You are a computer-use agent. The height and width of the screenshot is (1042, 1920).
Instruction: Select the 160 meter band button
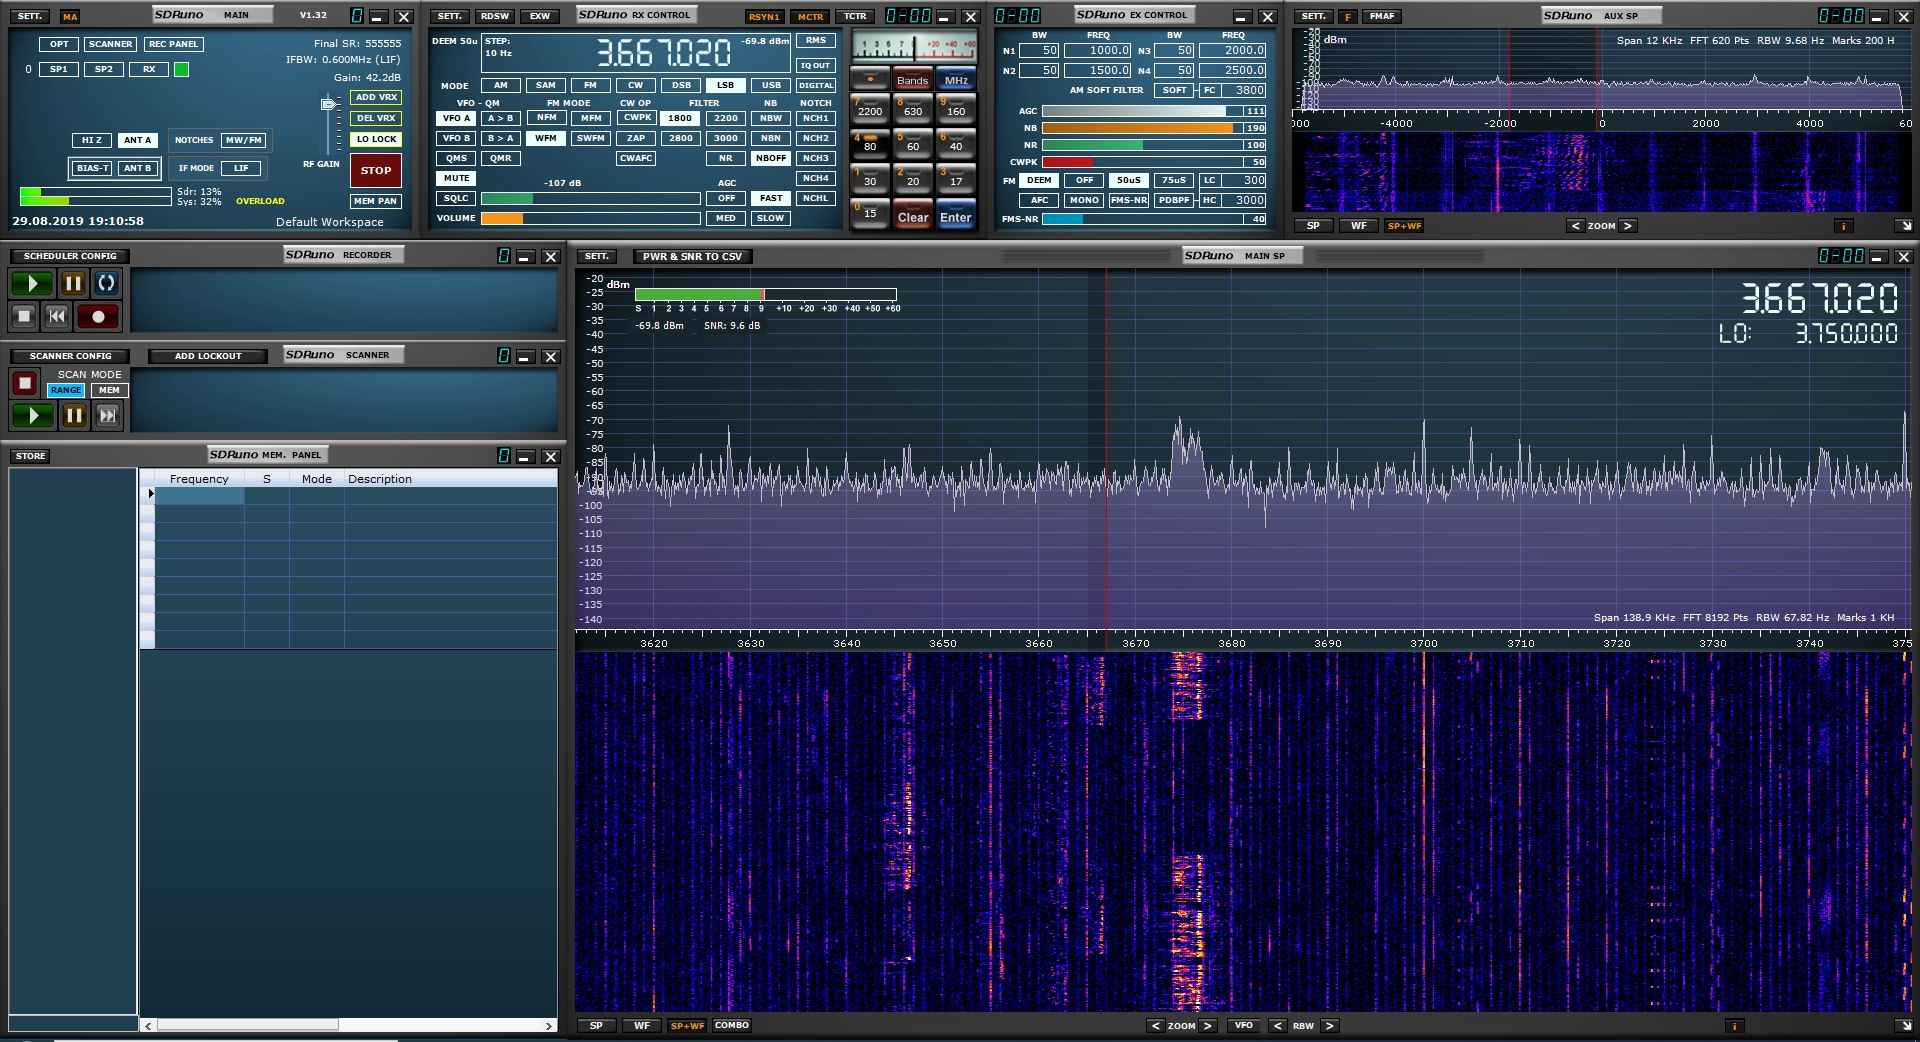coord(956,108)
